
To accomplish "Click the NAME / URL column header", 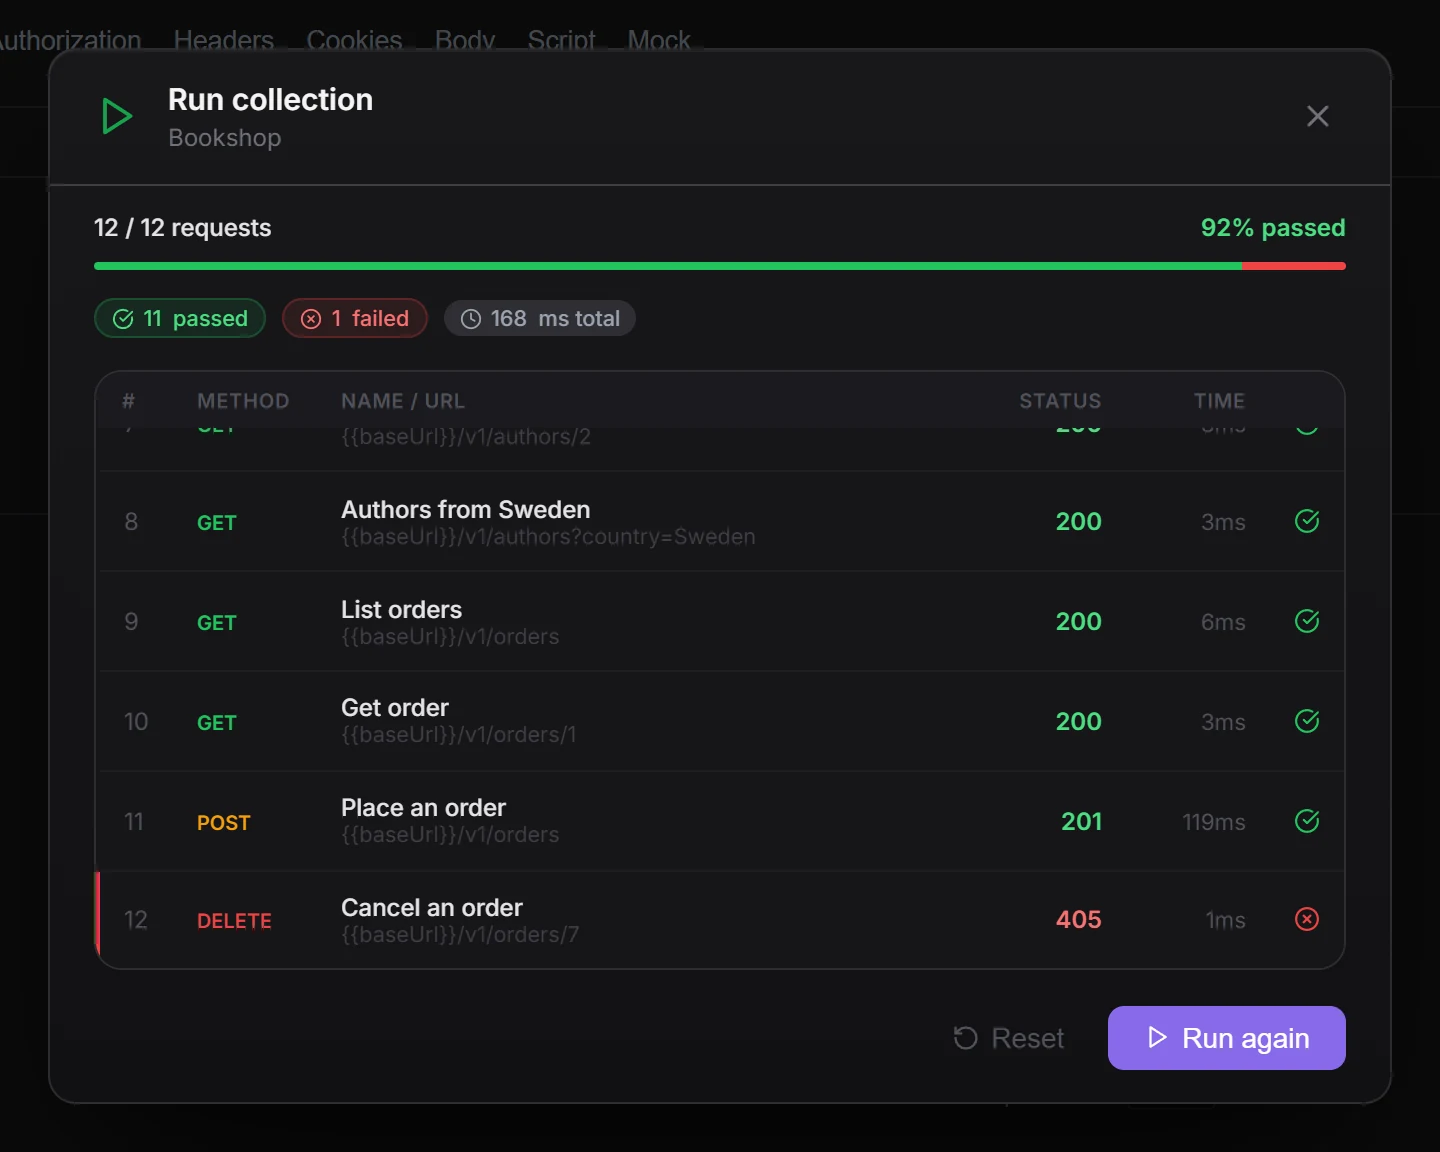I will (x=403, y=401).
